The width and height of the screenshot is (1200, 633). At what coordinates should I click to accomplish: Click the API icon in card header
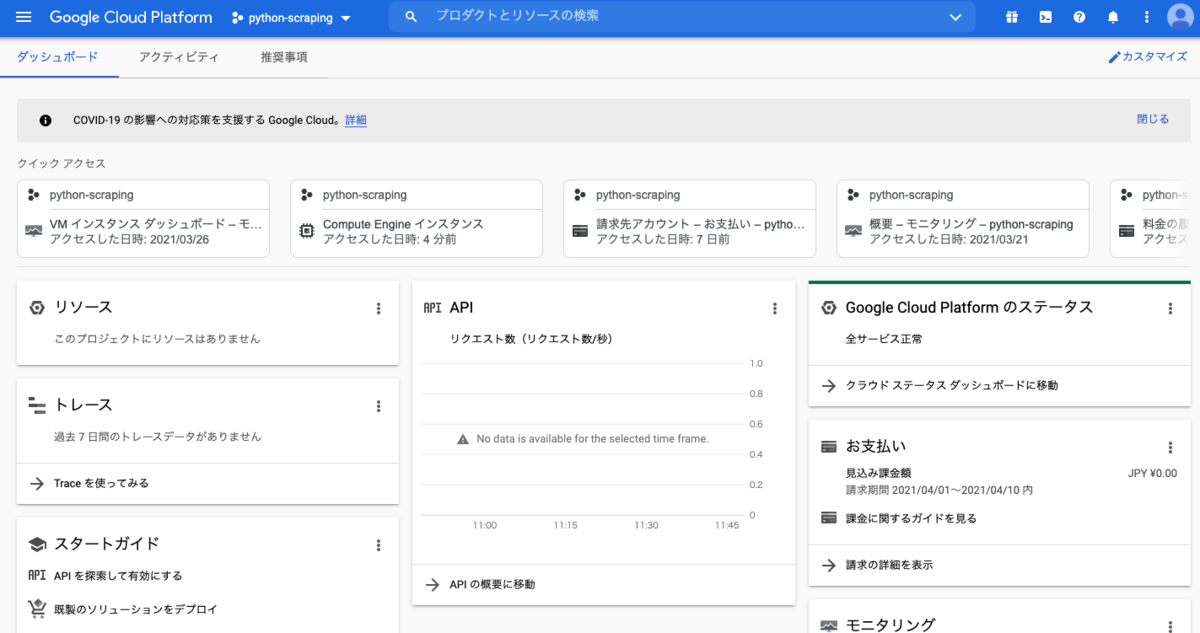tap(432, 308)
